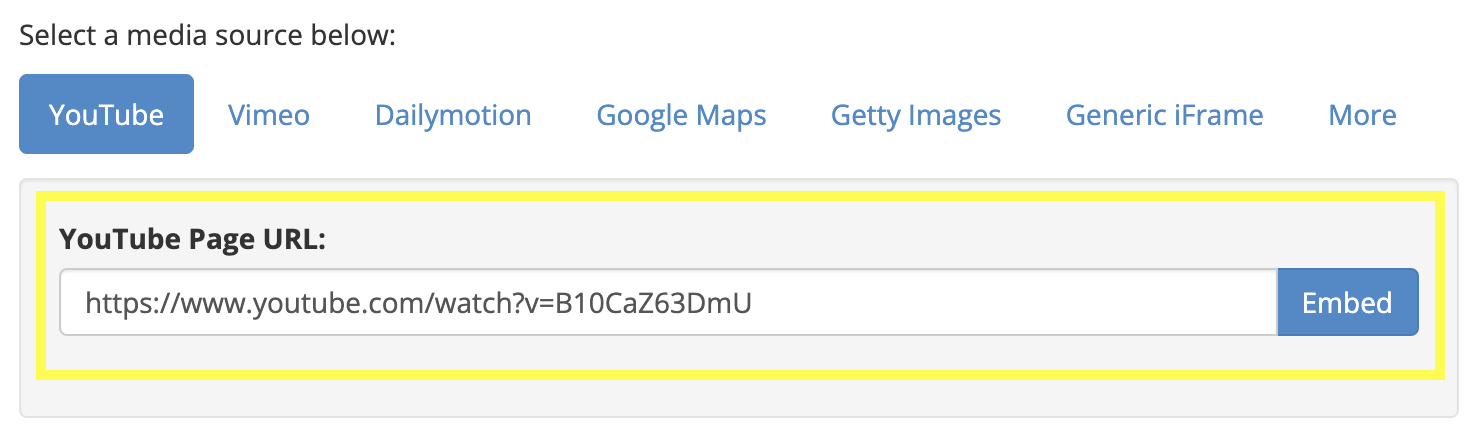Choose Google Maps as media source
Viewport: 1480px width, 440px height.
click(x=681, y=115)
